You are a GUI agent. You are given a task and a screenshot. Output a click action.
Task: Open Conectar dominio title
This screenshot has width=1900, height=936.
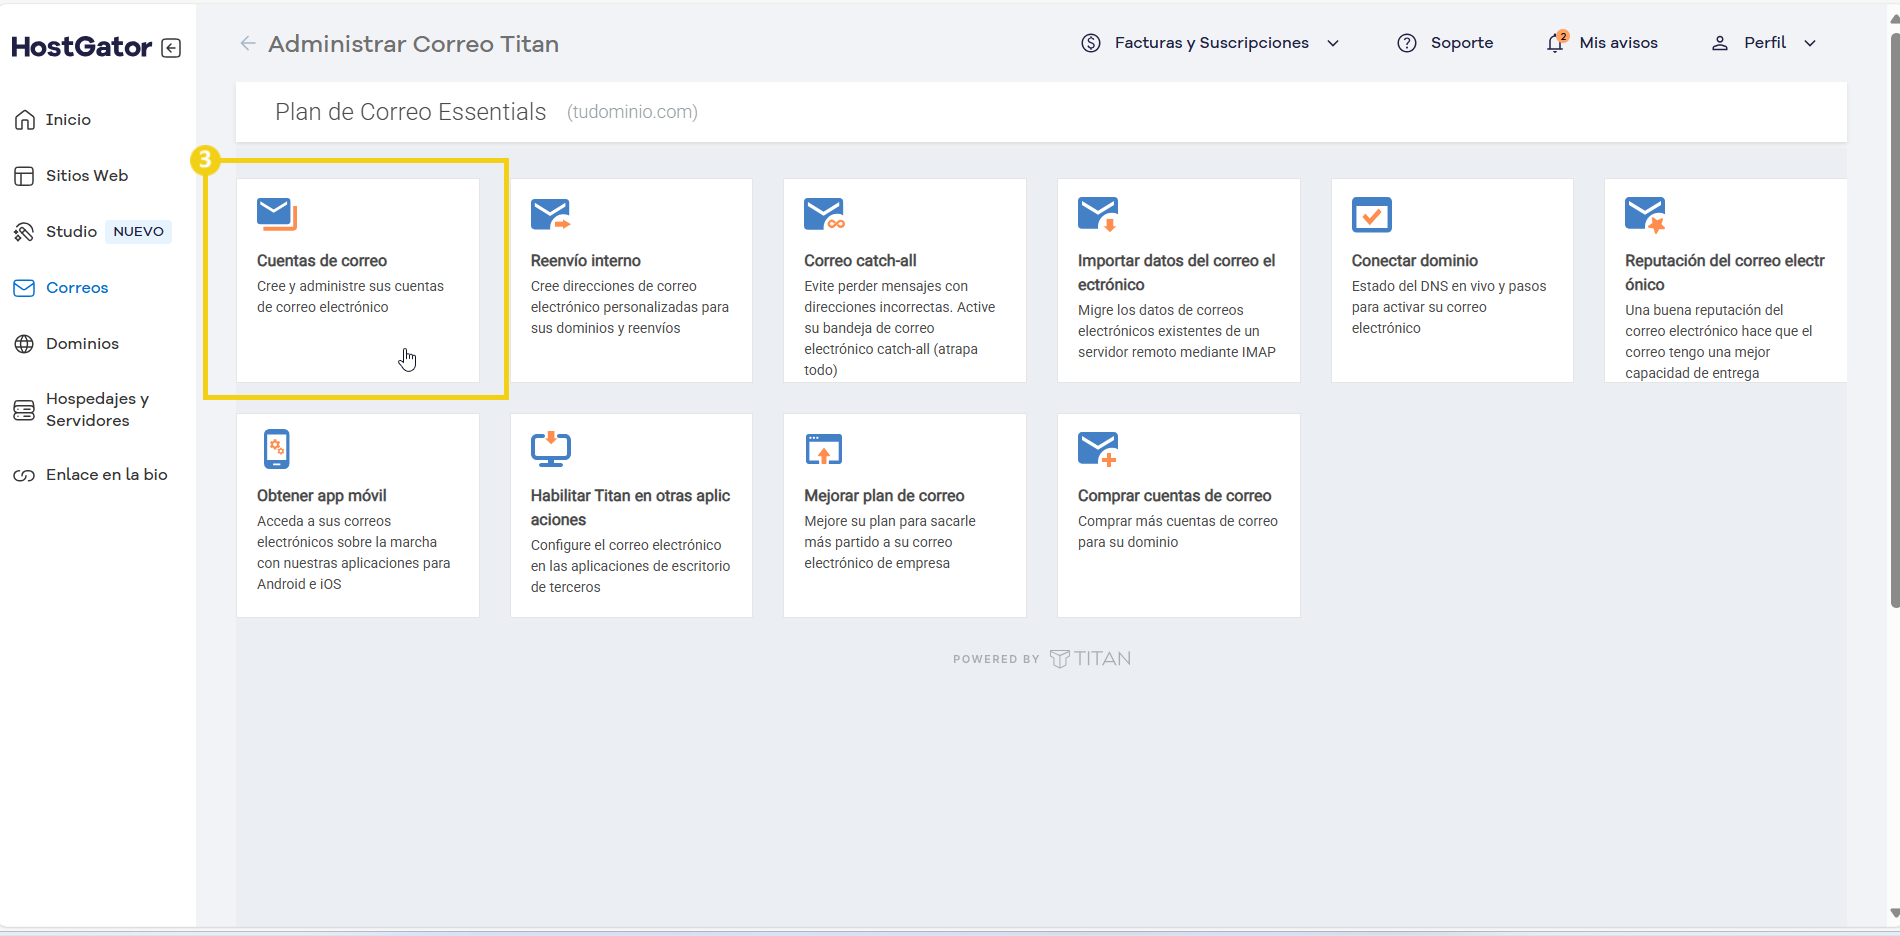(1415, 261)
